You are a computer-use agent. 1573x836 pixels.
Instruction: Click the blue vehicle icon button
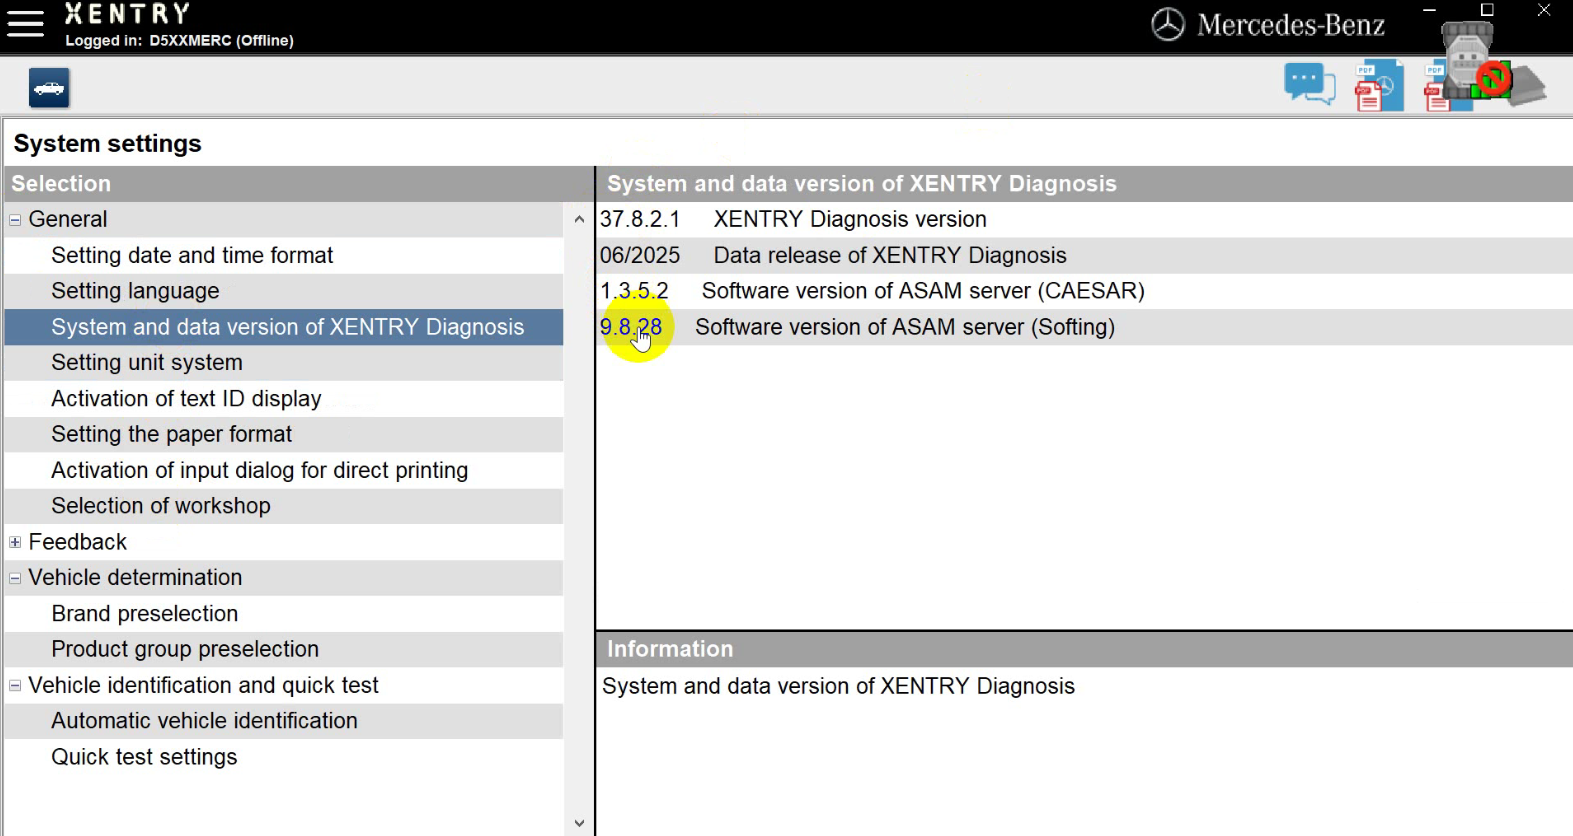point(49,88)
